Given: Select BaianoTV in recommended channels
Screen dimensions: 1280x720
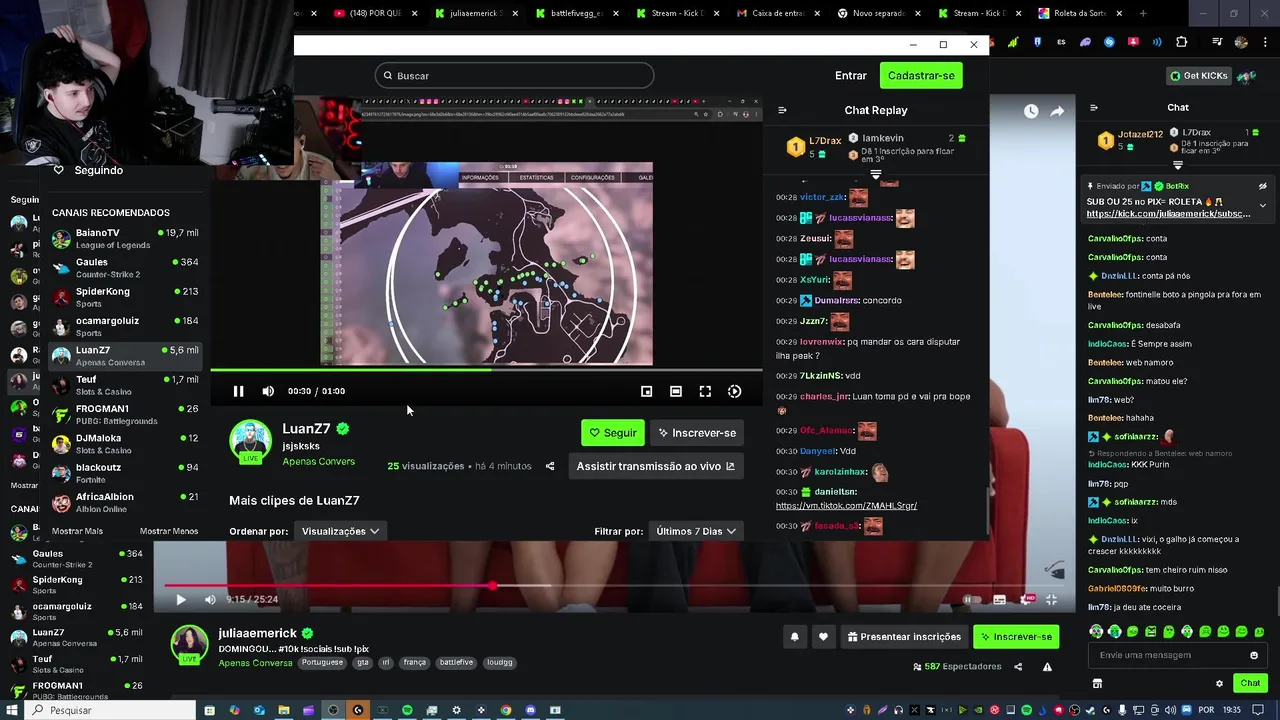Looking at the screenshot, I should (125, 238).
